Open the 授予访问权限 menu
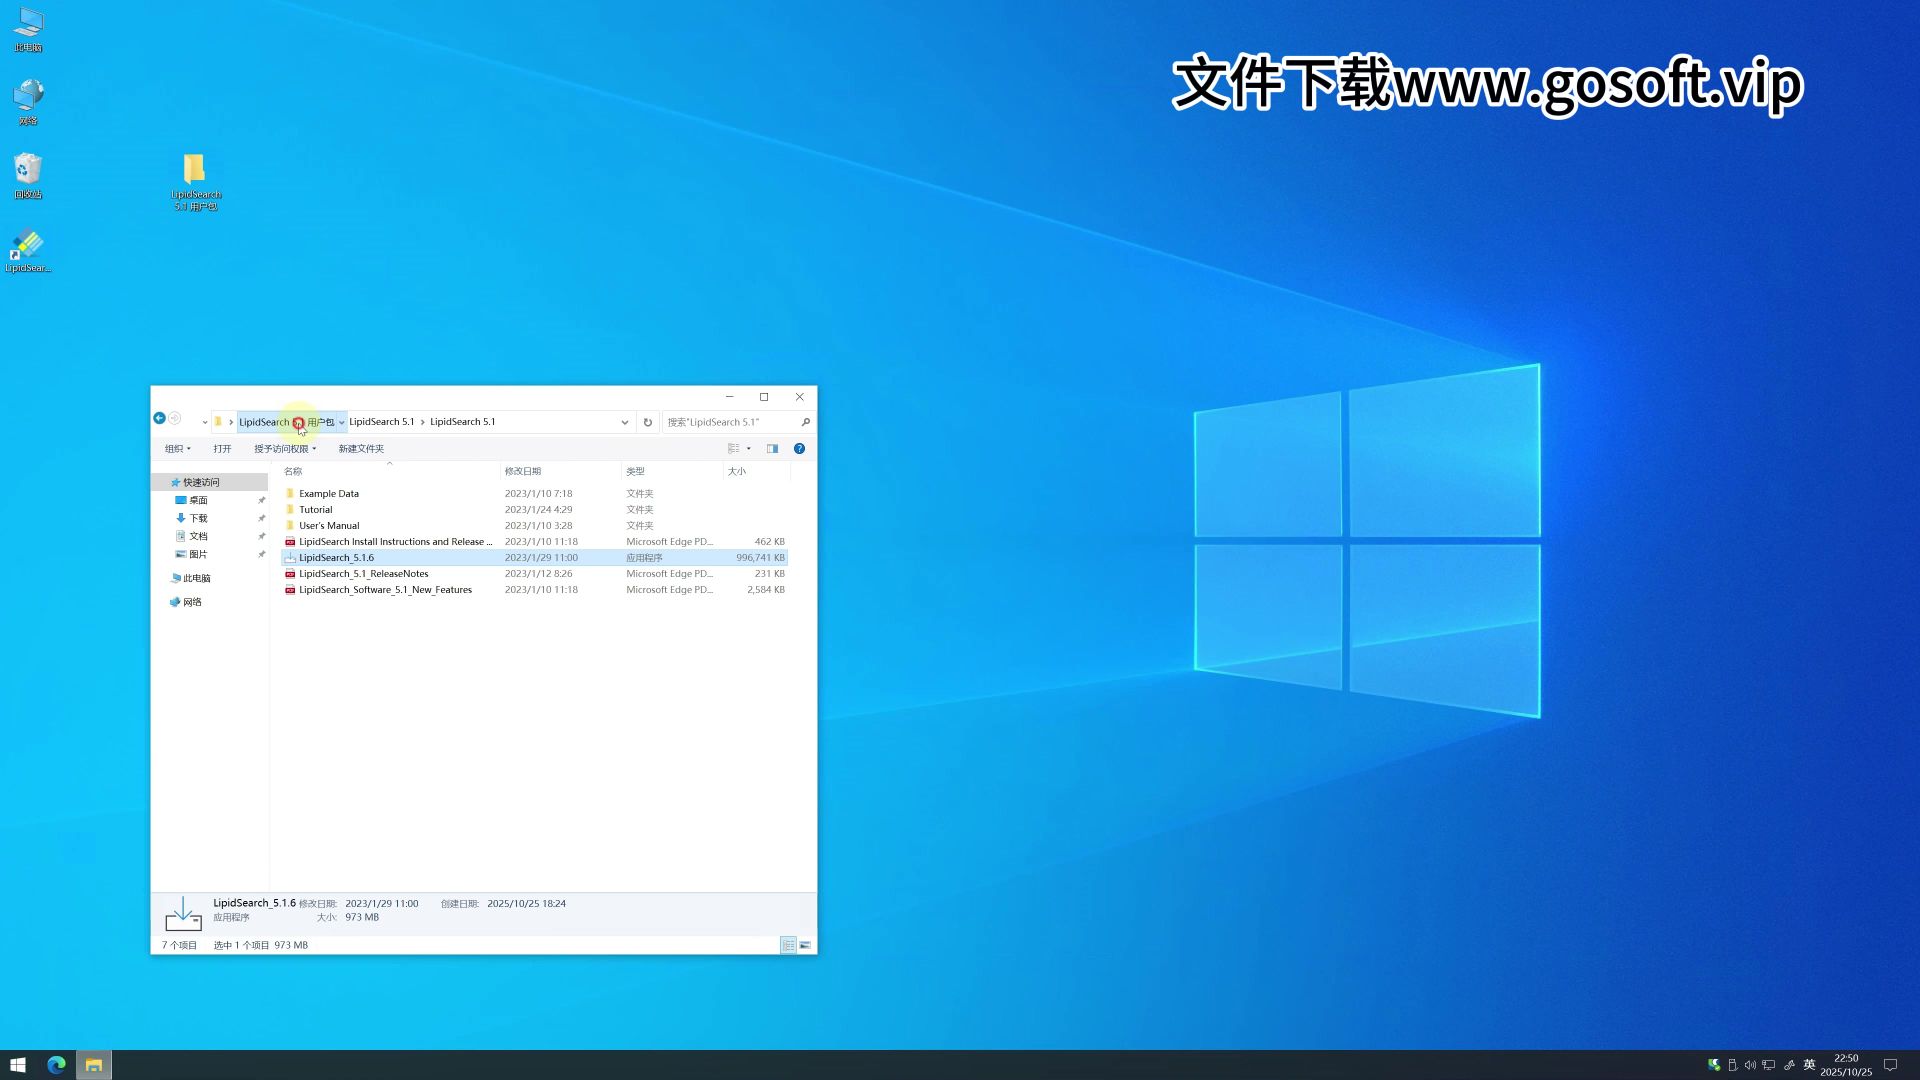 [x=284, y=449]
